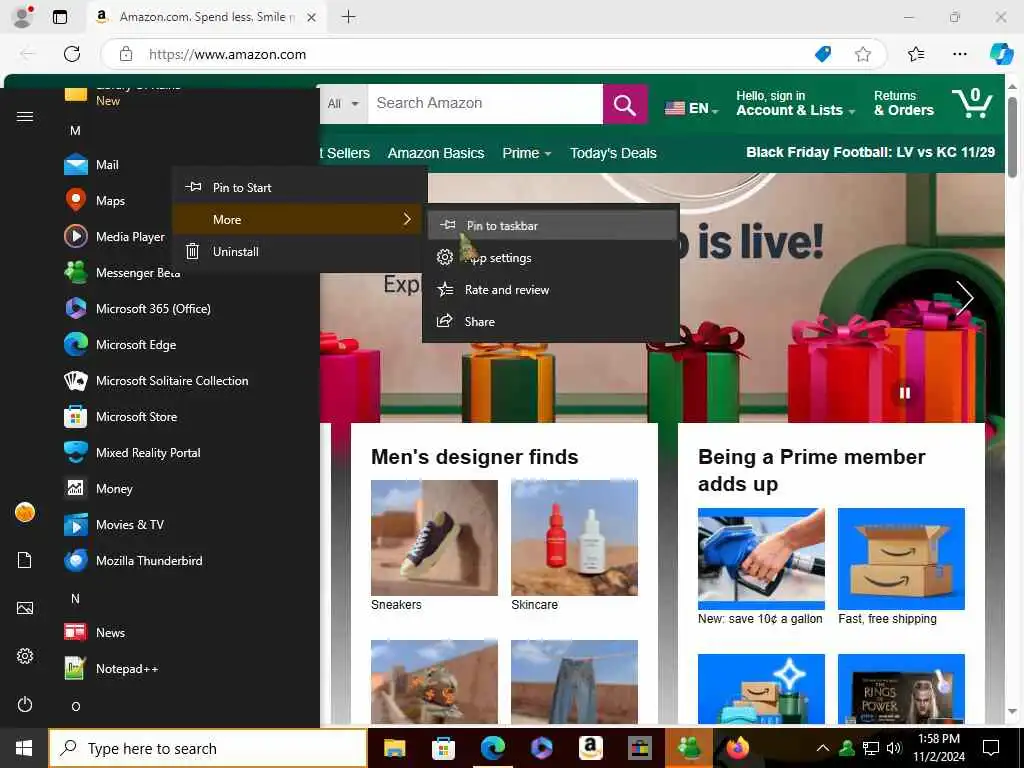Open Today's Deals link
1024x768 pixels.
[x=613, y=153]
